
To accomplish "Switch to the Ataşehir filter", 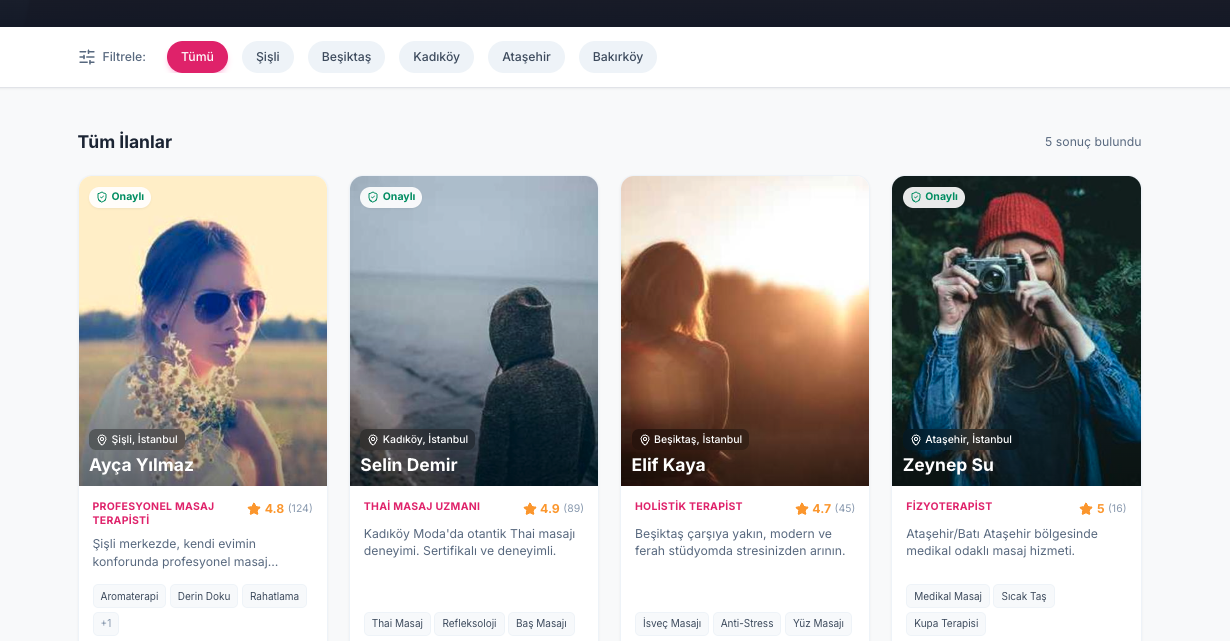I will [526, 57].
